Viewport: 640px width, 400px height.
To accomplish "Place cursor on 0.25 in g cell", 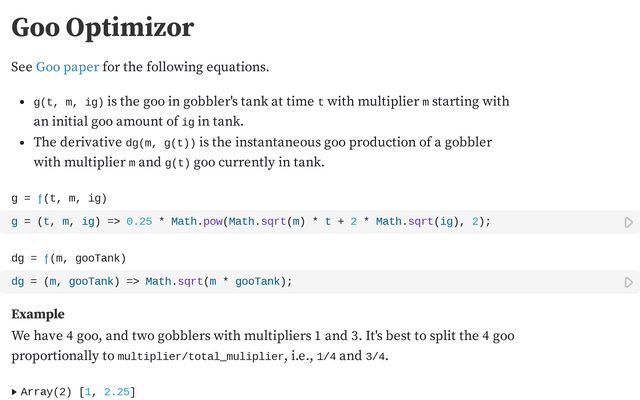I will (139, 221).
